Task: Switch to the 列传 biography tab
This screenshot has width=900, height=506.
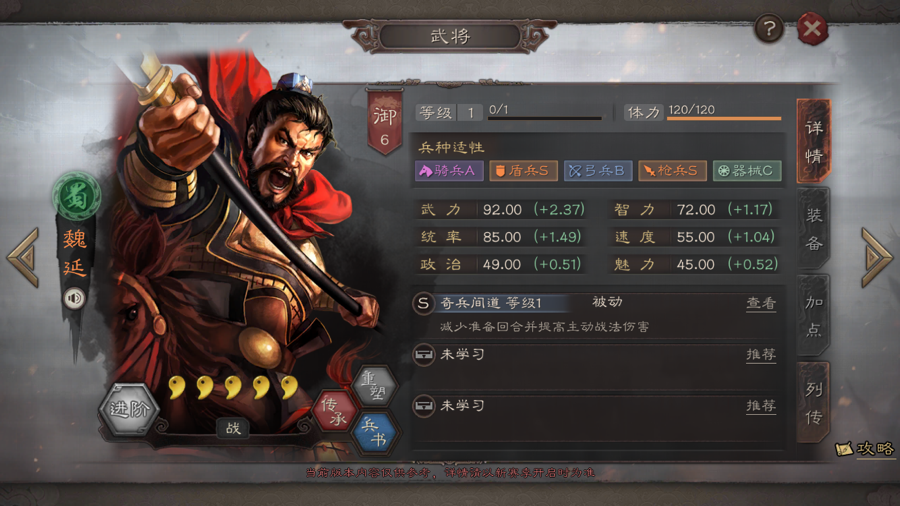Action: click(813, 403)
